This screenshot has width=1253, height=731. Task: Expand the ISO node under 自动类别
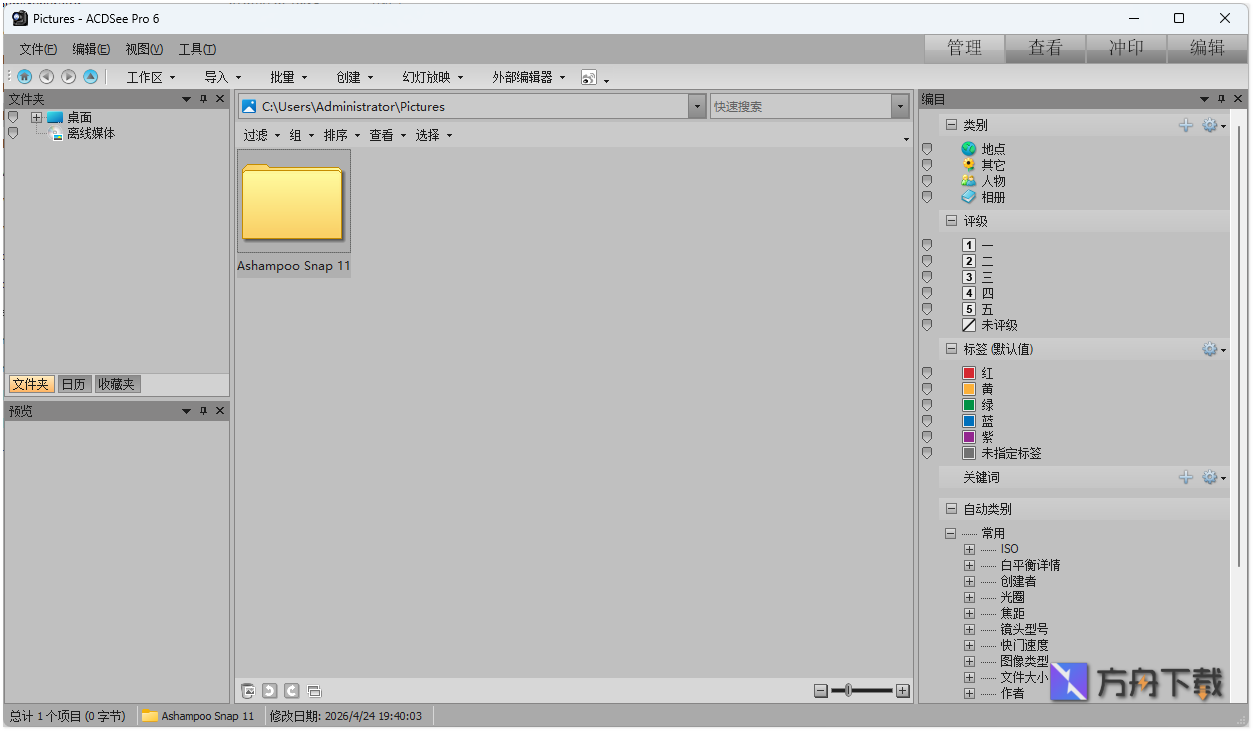(968, 548)
